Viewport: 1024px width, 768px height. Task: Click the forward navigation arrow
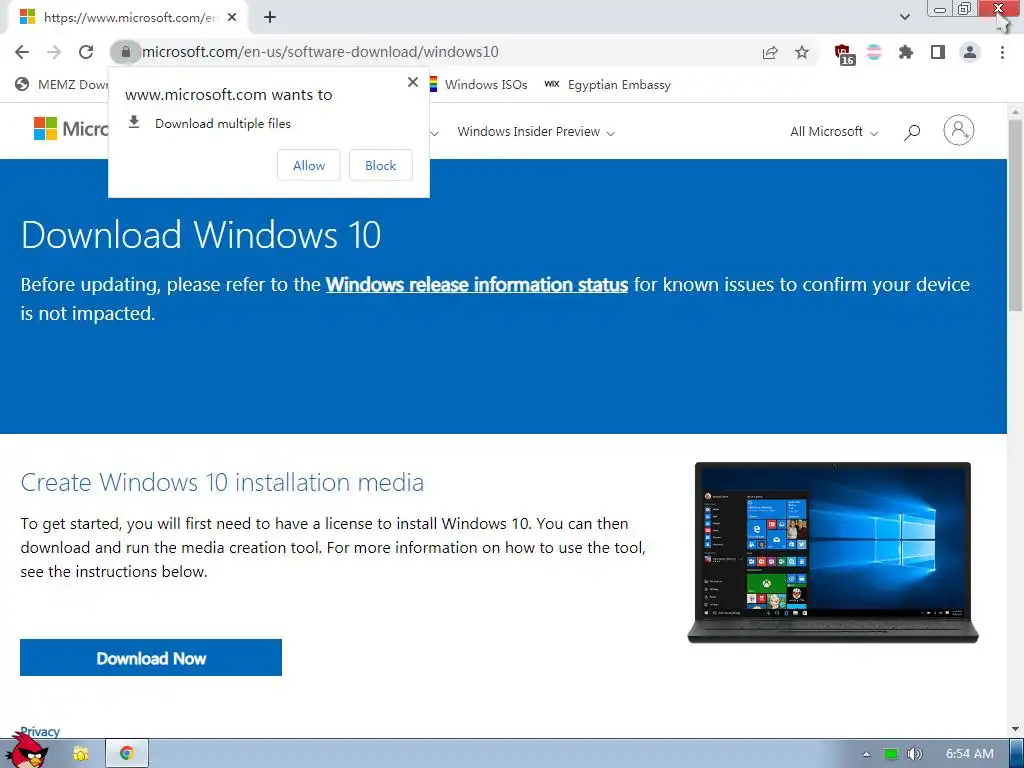(54, 52)
